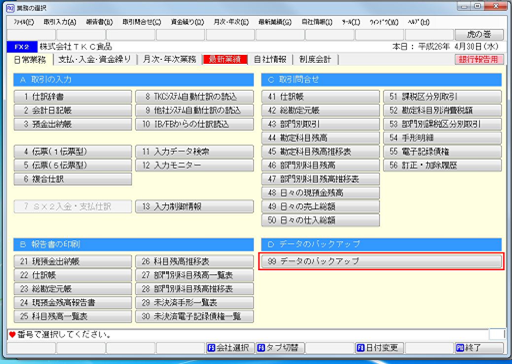The height and width of the screenshot is (364, 512).
Task: Print 23 総勘定元帳 report
Action: [x=73, y=289]
